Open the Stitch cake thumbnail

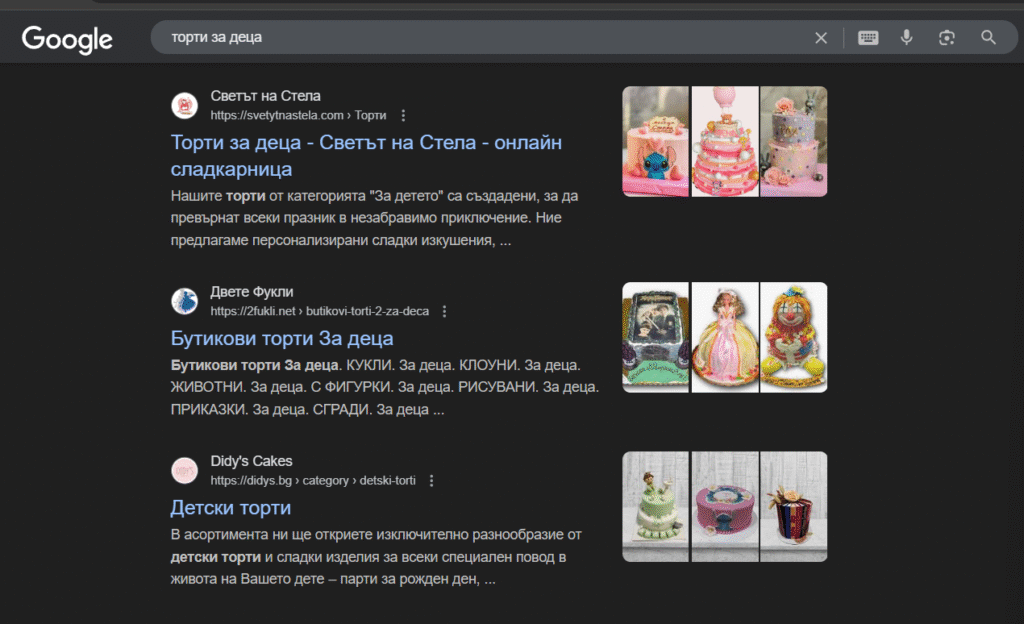[x=655, y=141]
